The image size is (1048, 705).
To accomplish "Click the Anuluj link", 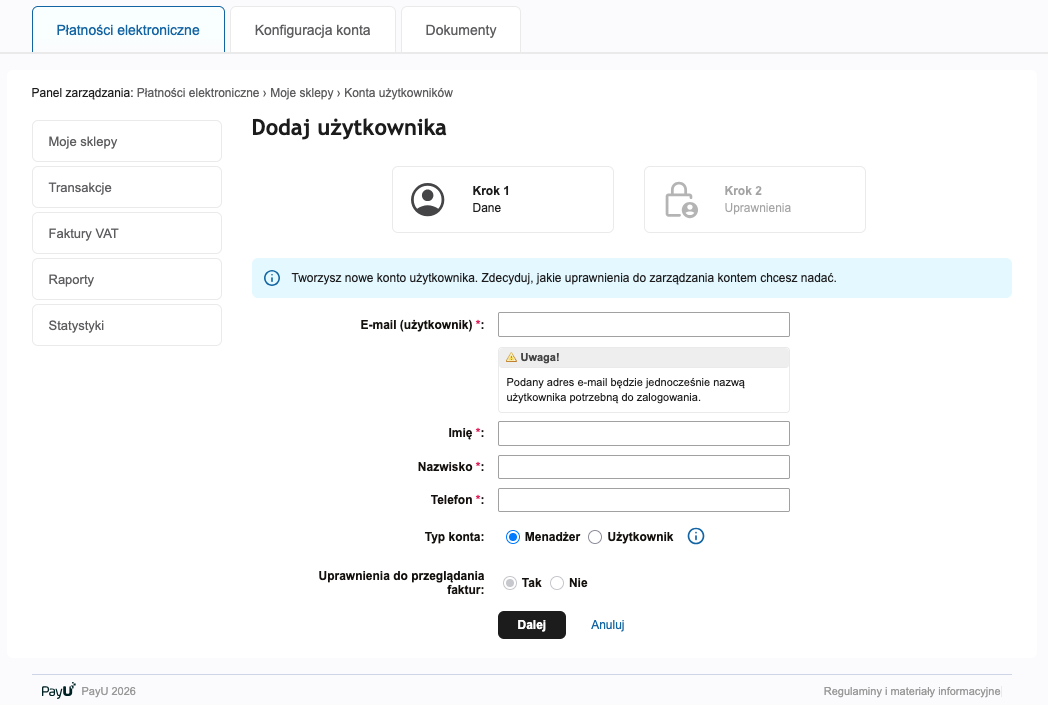I will pyautogui.click(x=607, y=624).
